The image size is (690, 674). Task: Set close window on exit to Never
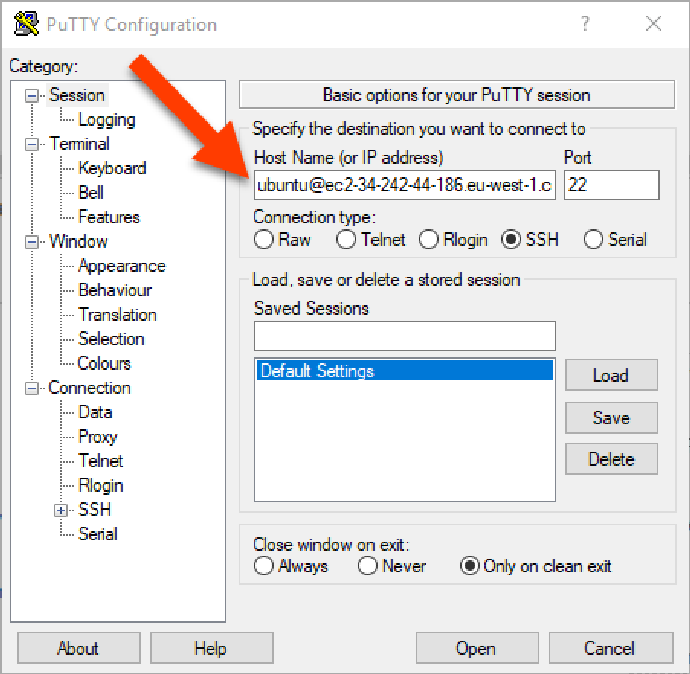tap(368, 566)
